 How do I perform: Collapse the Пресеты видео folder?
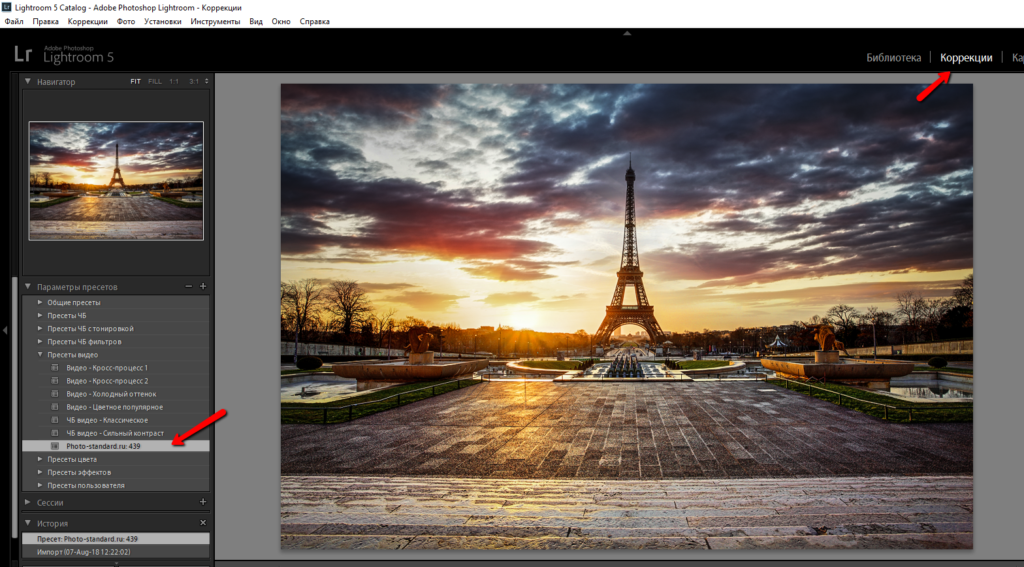click(40, 354)
